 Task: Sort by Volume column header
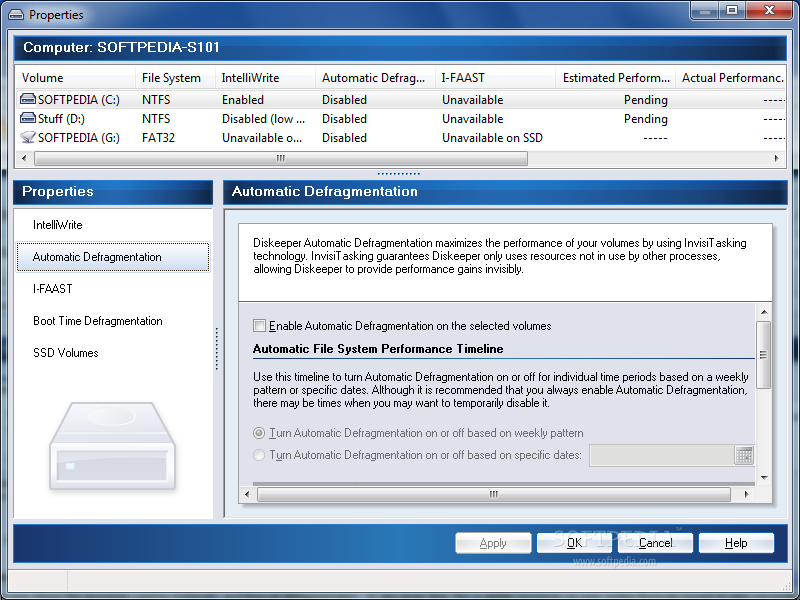click(75, 78)
